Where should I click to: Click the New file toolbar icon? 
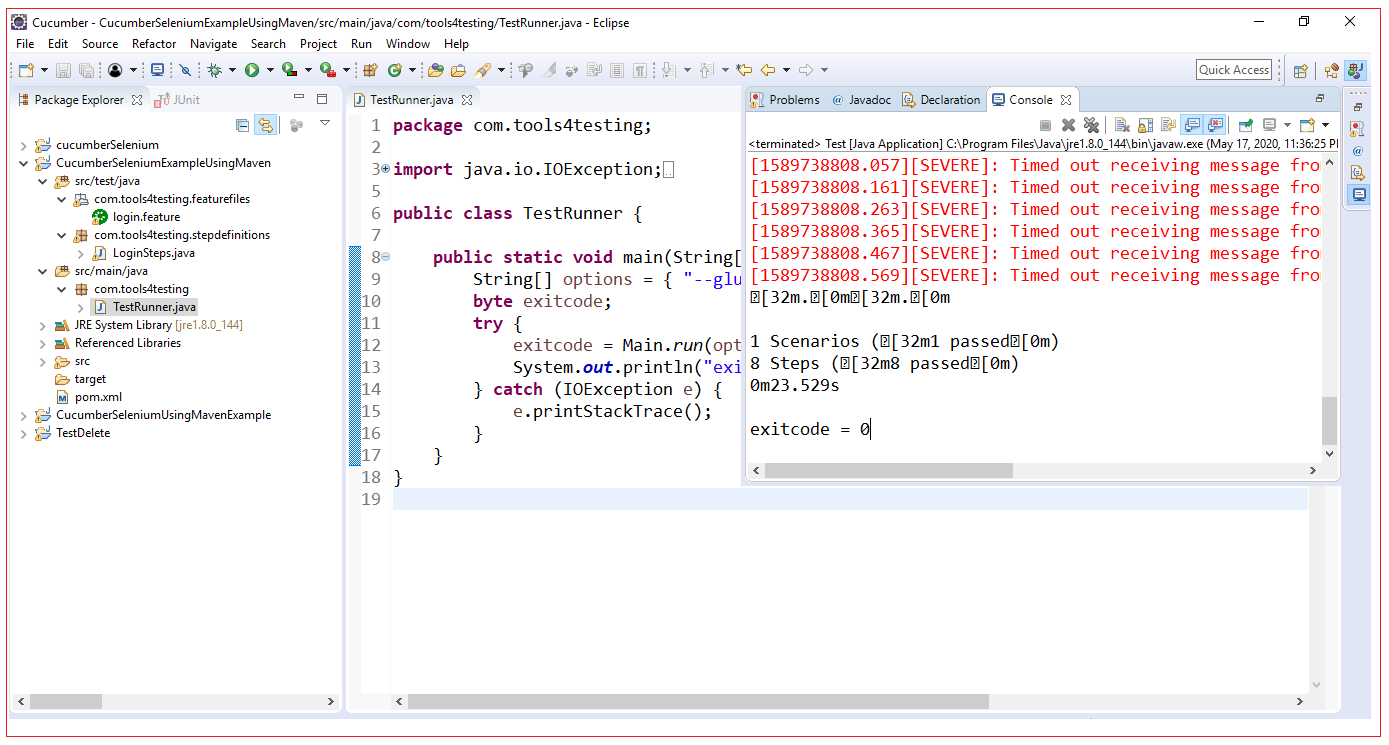pos(27,70)
